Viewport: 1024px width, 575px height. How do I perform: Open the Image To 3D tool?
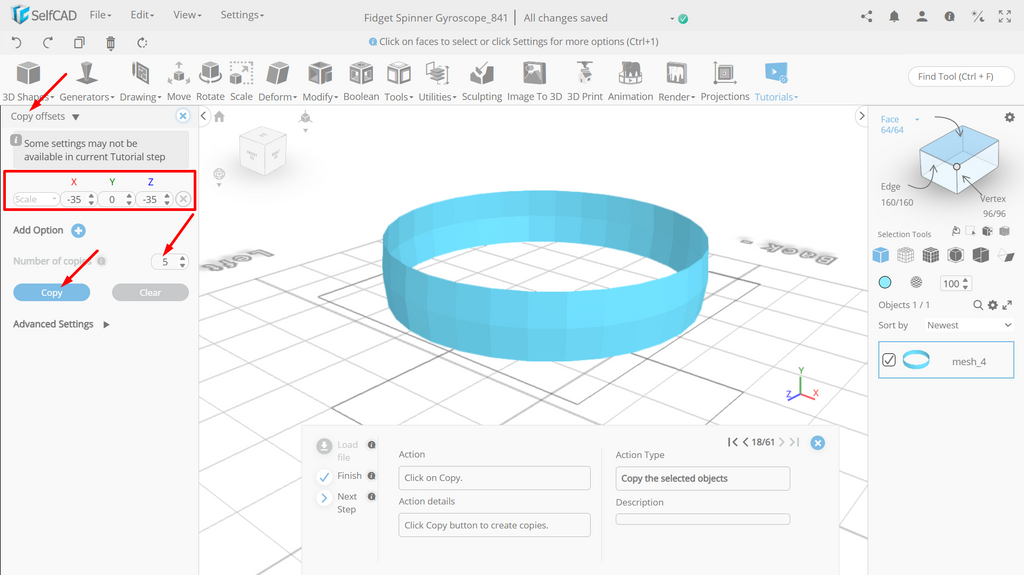(x=534, y=81)
